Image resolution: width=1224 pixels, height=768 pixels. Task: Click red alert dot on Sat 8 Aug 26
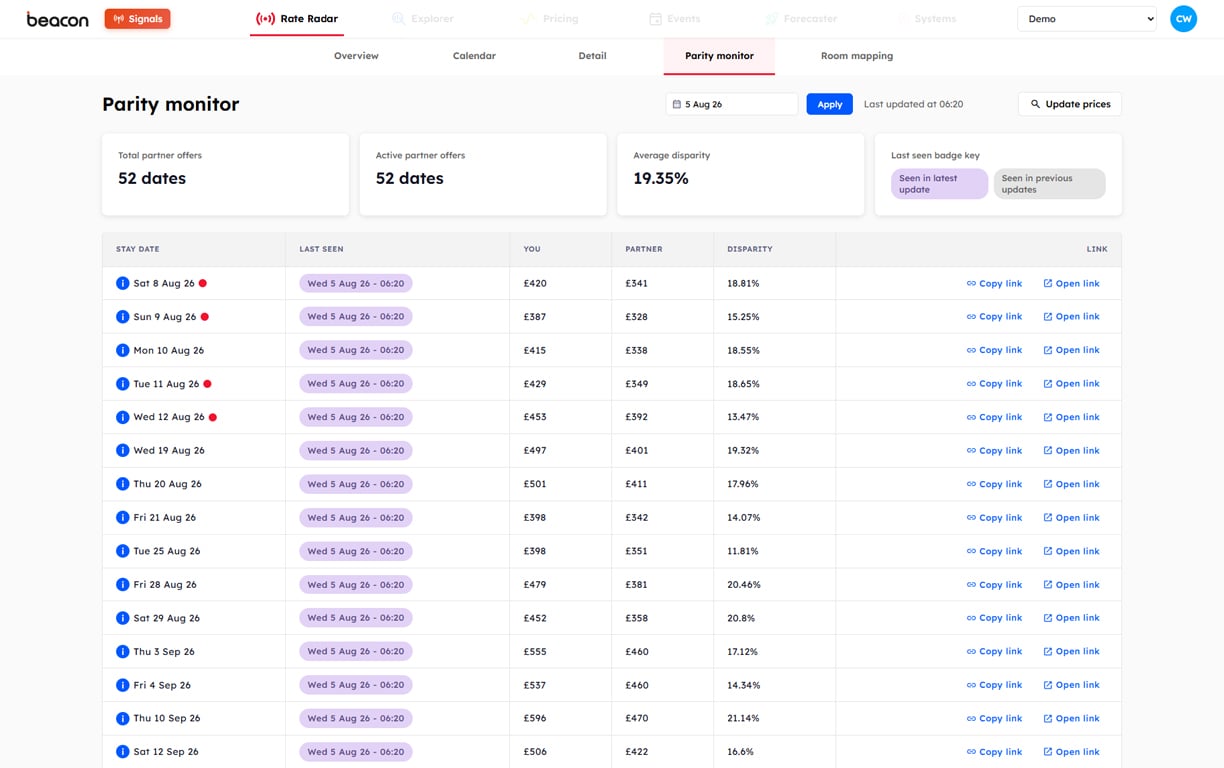[x=203, y=283]
